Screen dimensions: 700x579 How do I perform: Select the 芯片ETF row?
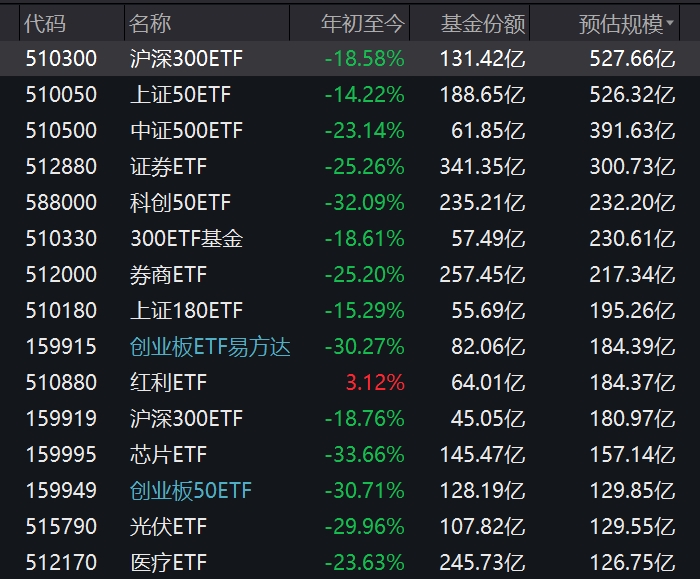tap(168, 455)
